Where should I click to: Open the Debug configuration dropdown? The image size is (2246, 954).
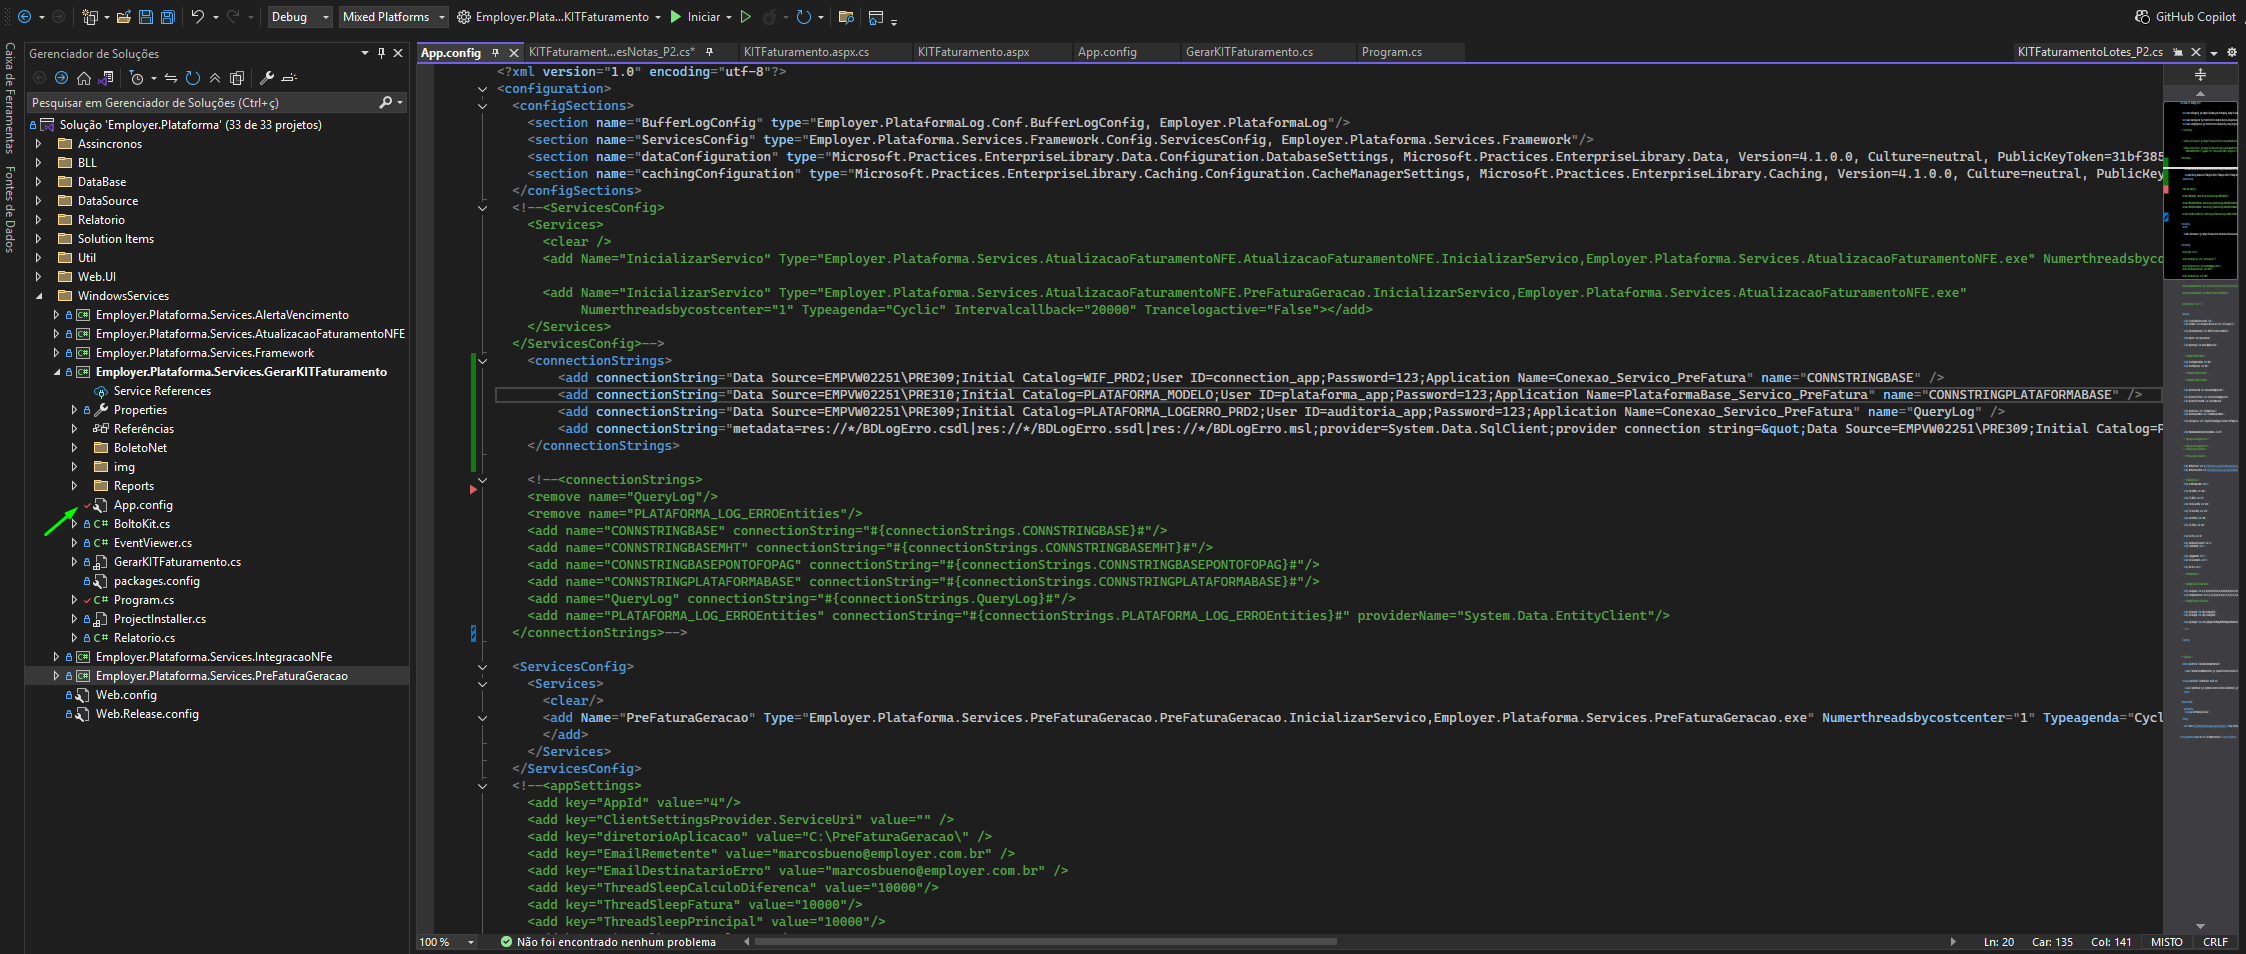(300, 17)
